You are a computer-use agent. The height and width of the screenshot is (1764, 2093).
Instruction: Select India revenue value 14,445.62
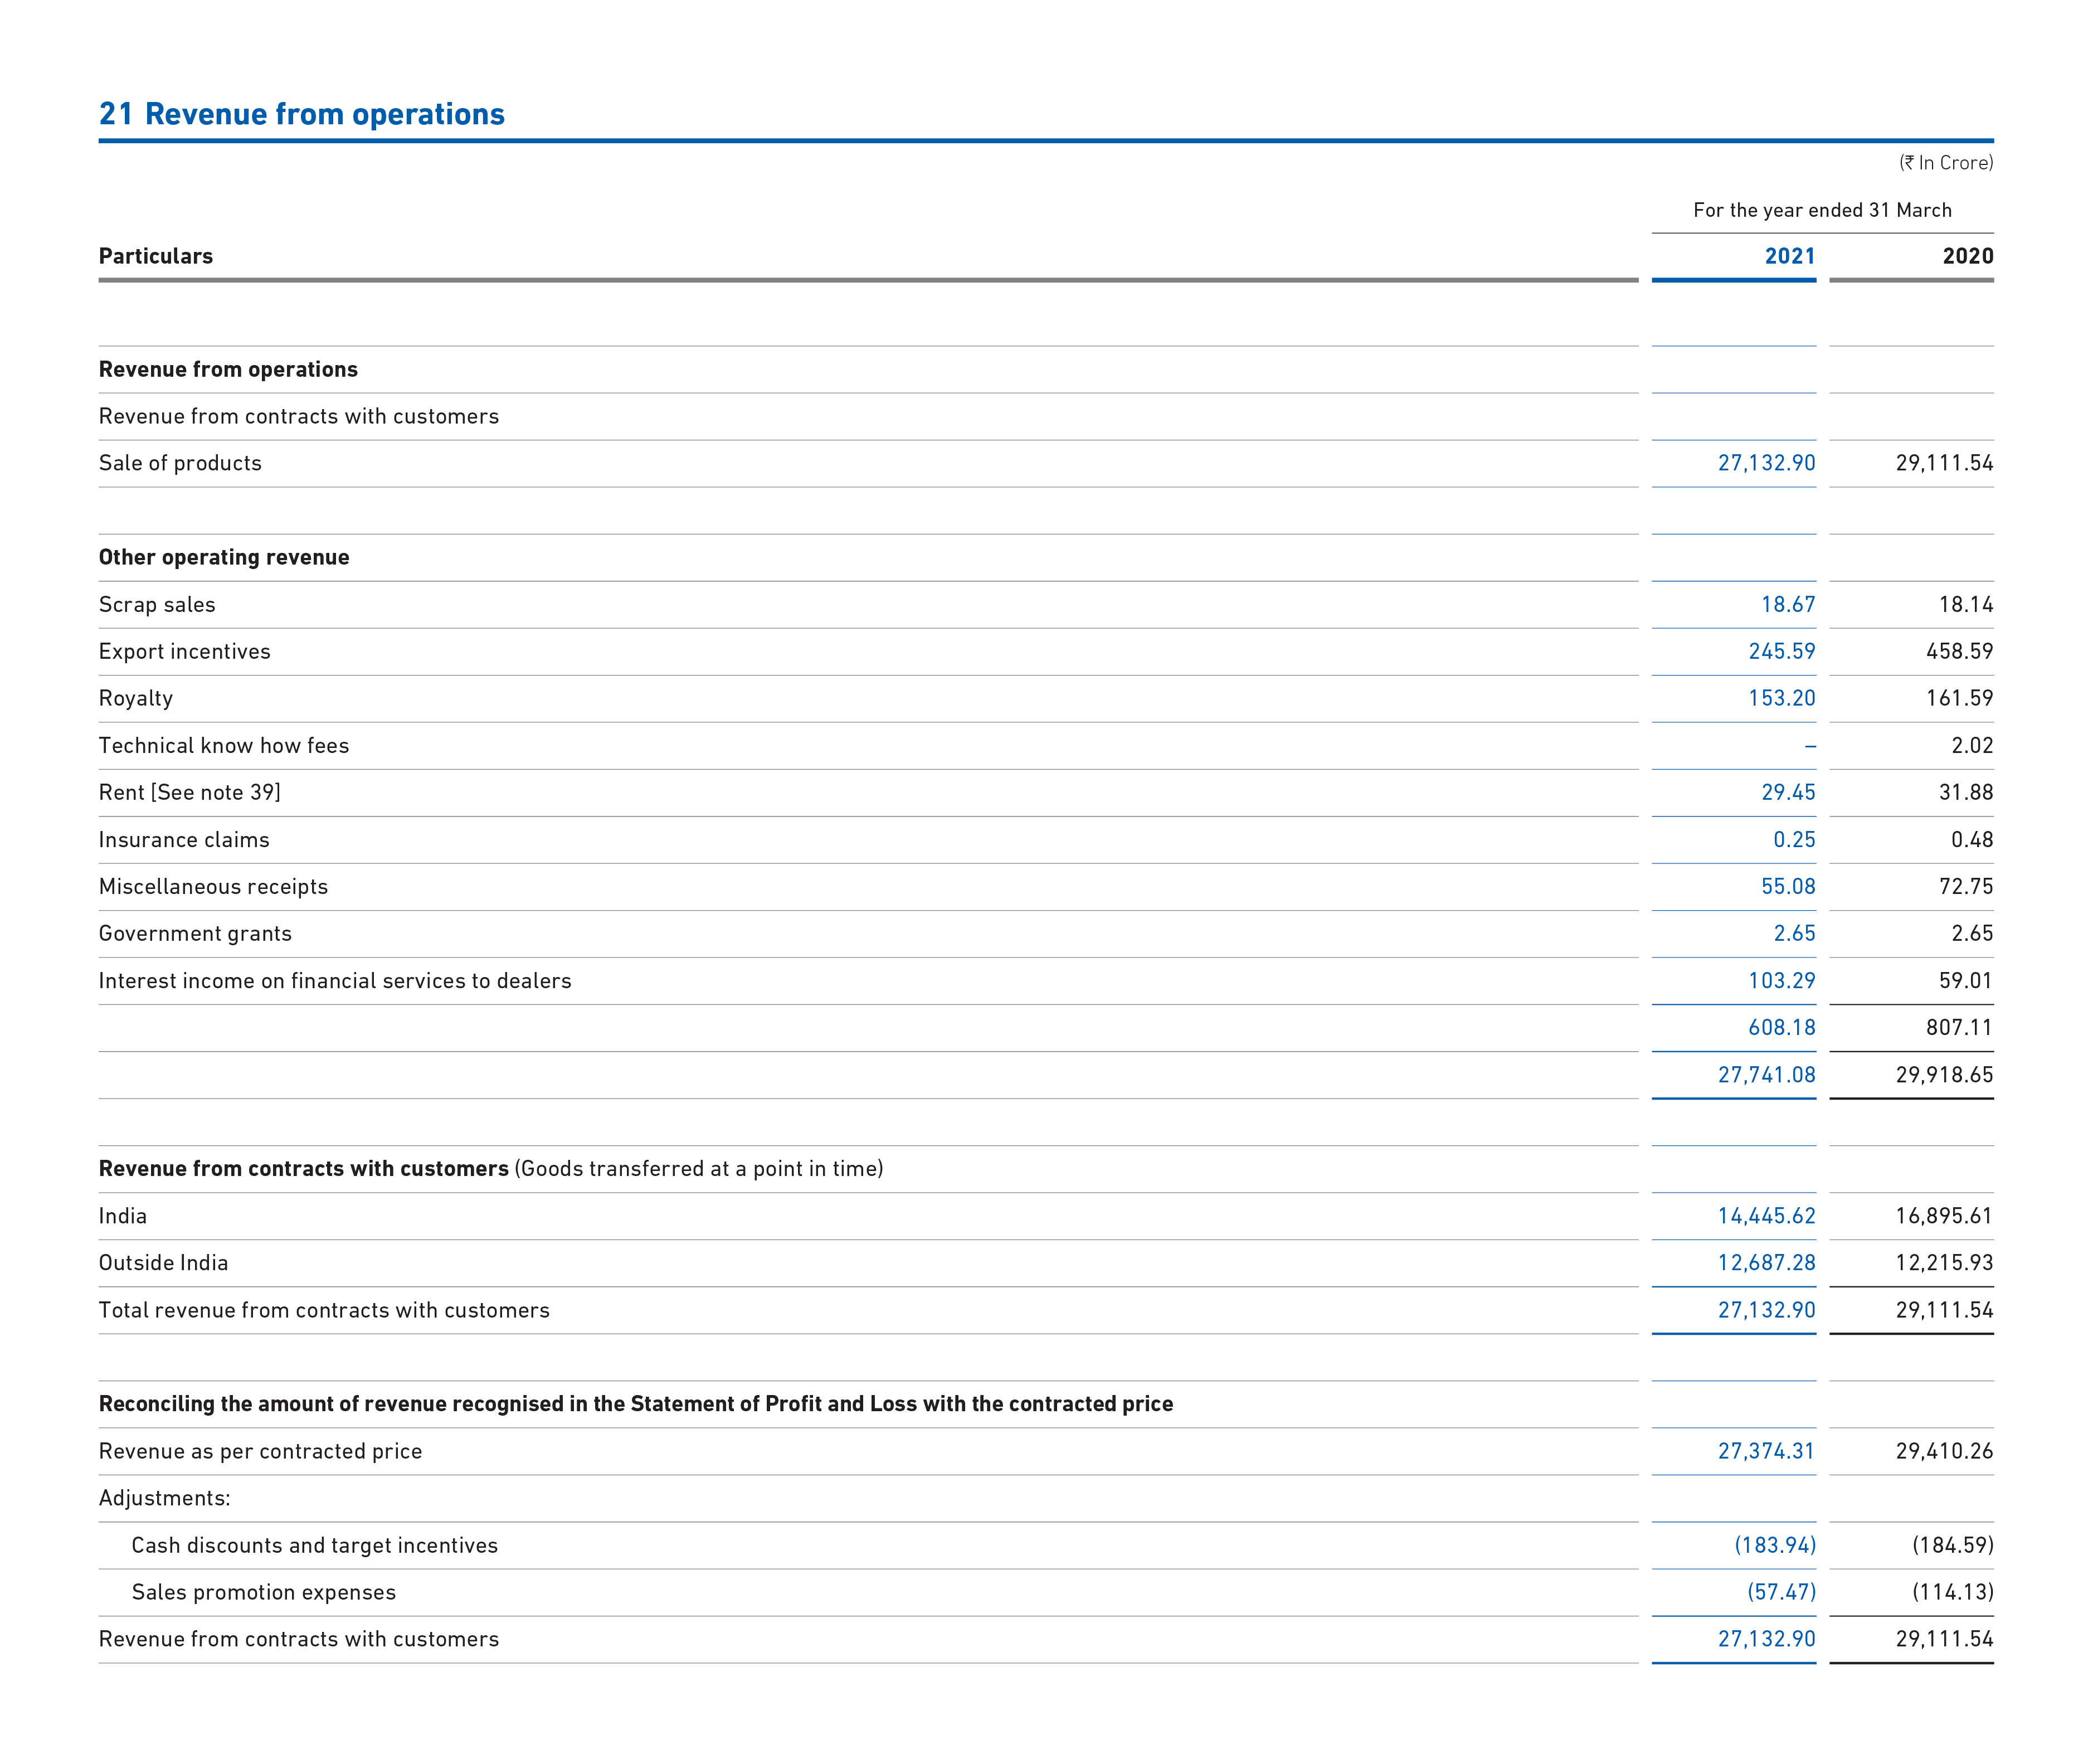coord(1766,1216)
